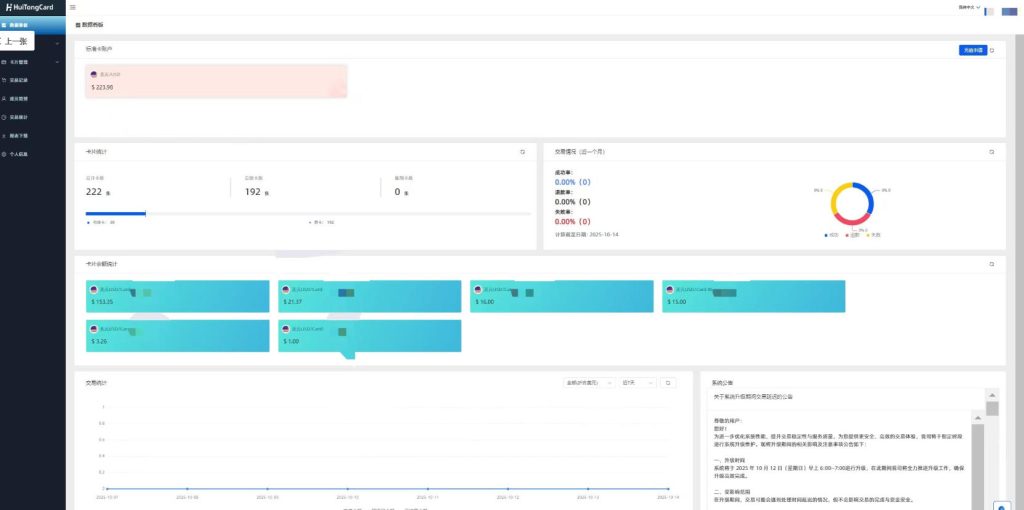Toggle the red 退款 legend item
Screen dimensions: 1024x510
tap(852, 235)
